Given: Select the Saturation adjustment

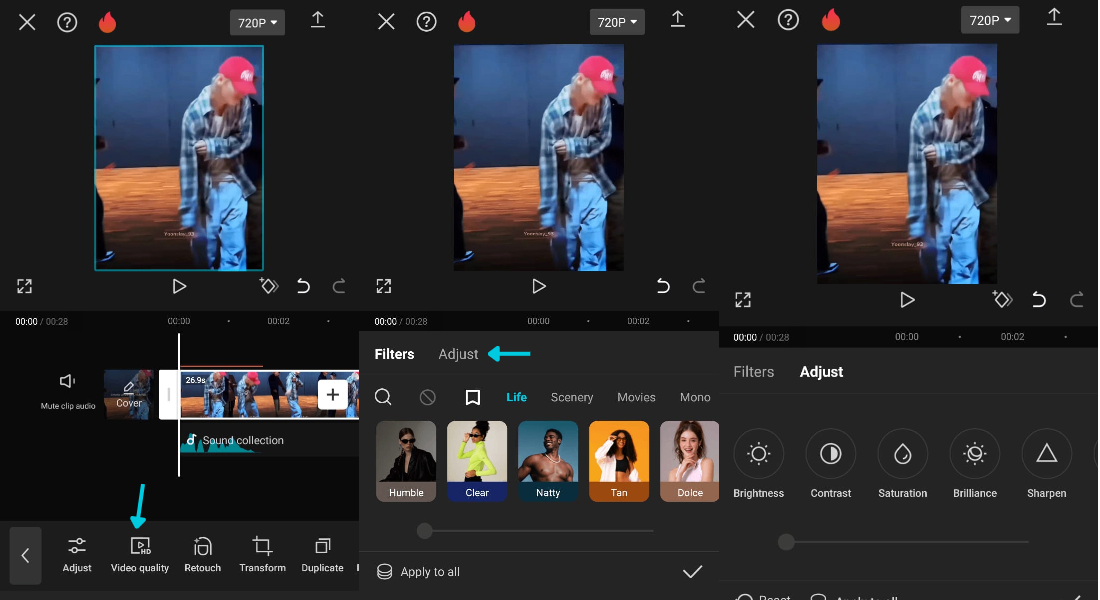Looking at the screenshot, I should (902, 464).
